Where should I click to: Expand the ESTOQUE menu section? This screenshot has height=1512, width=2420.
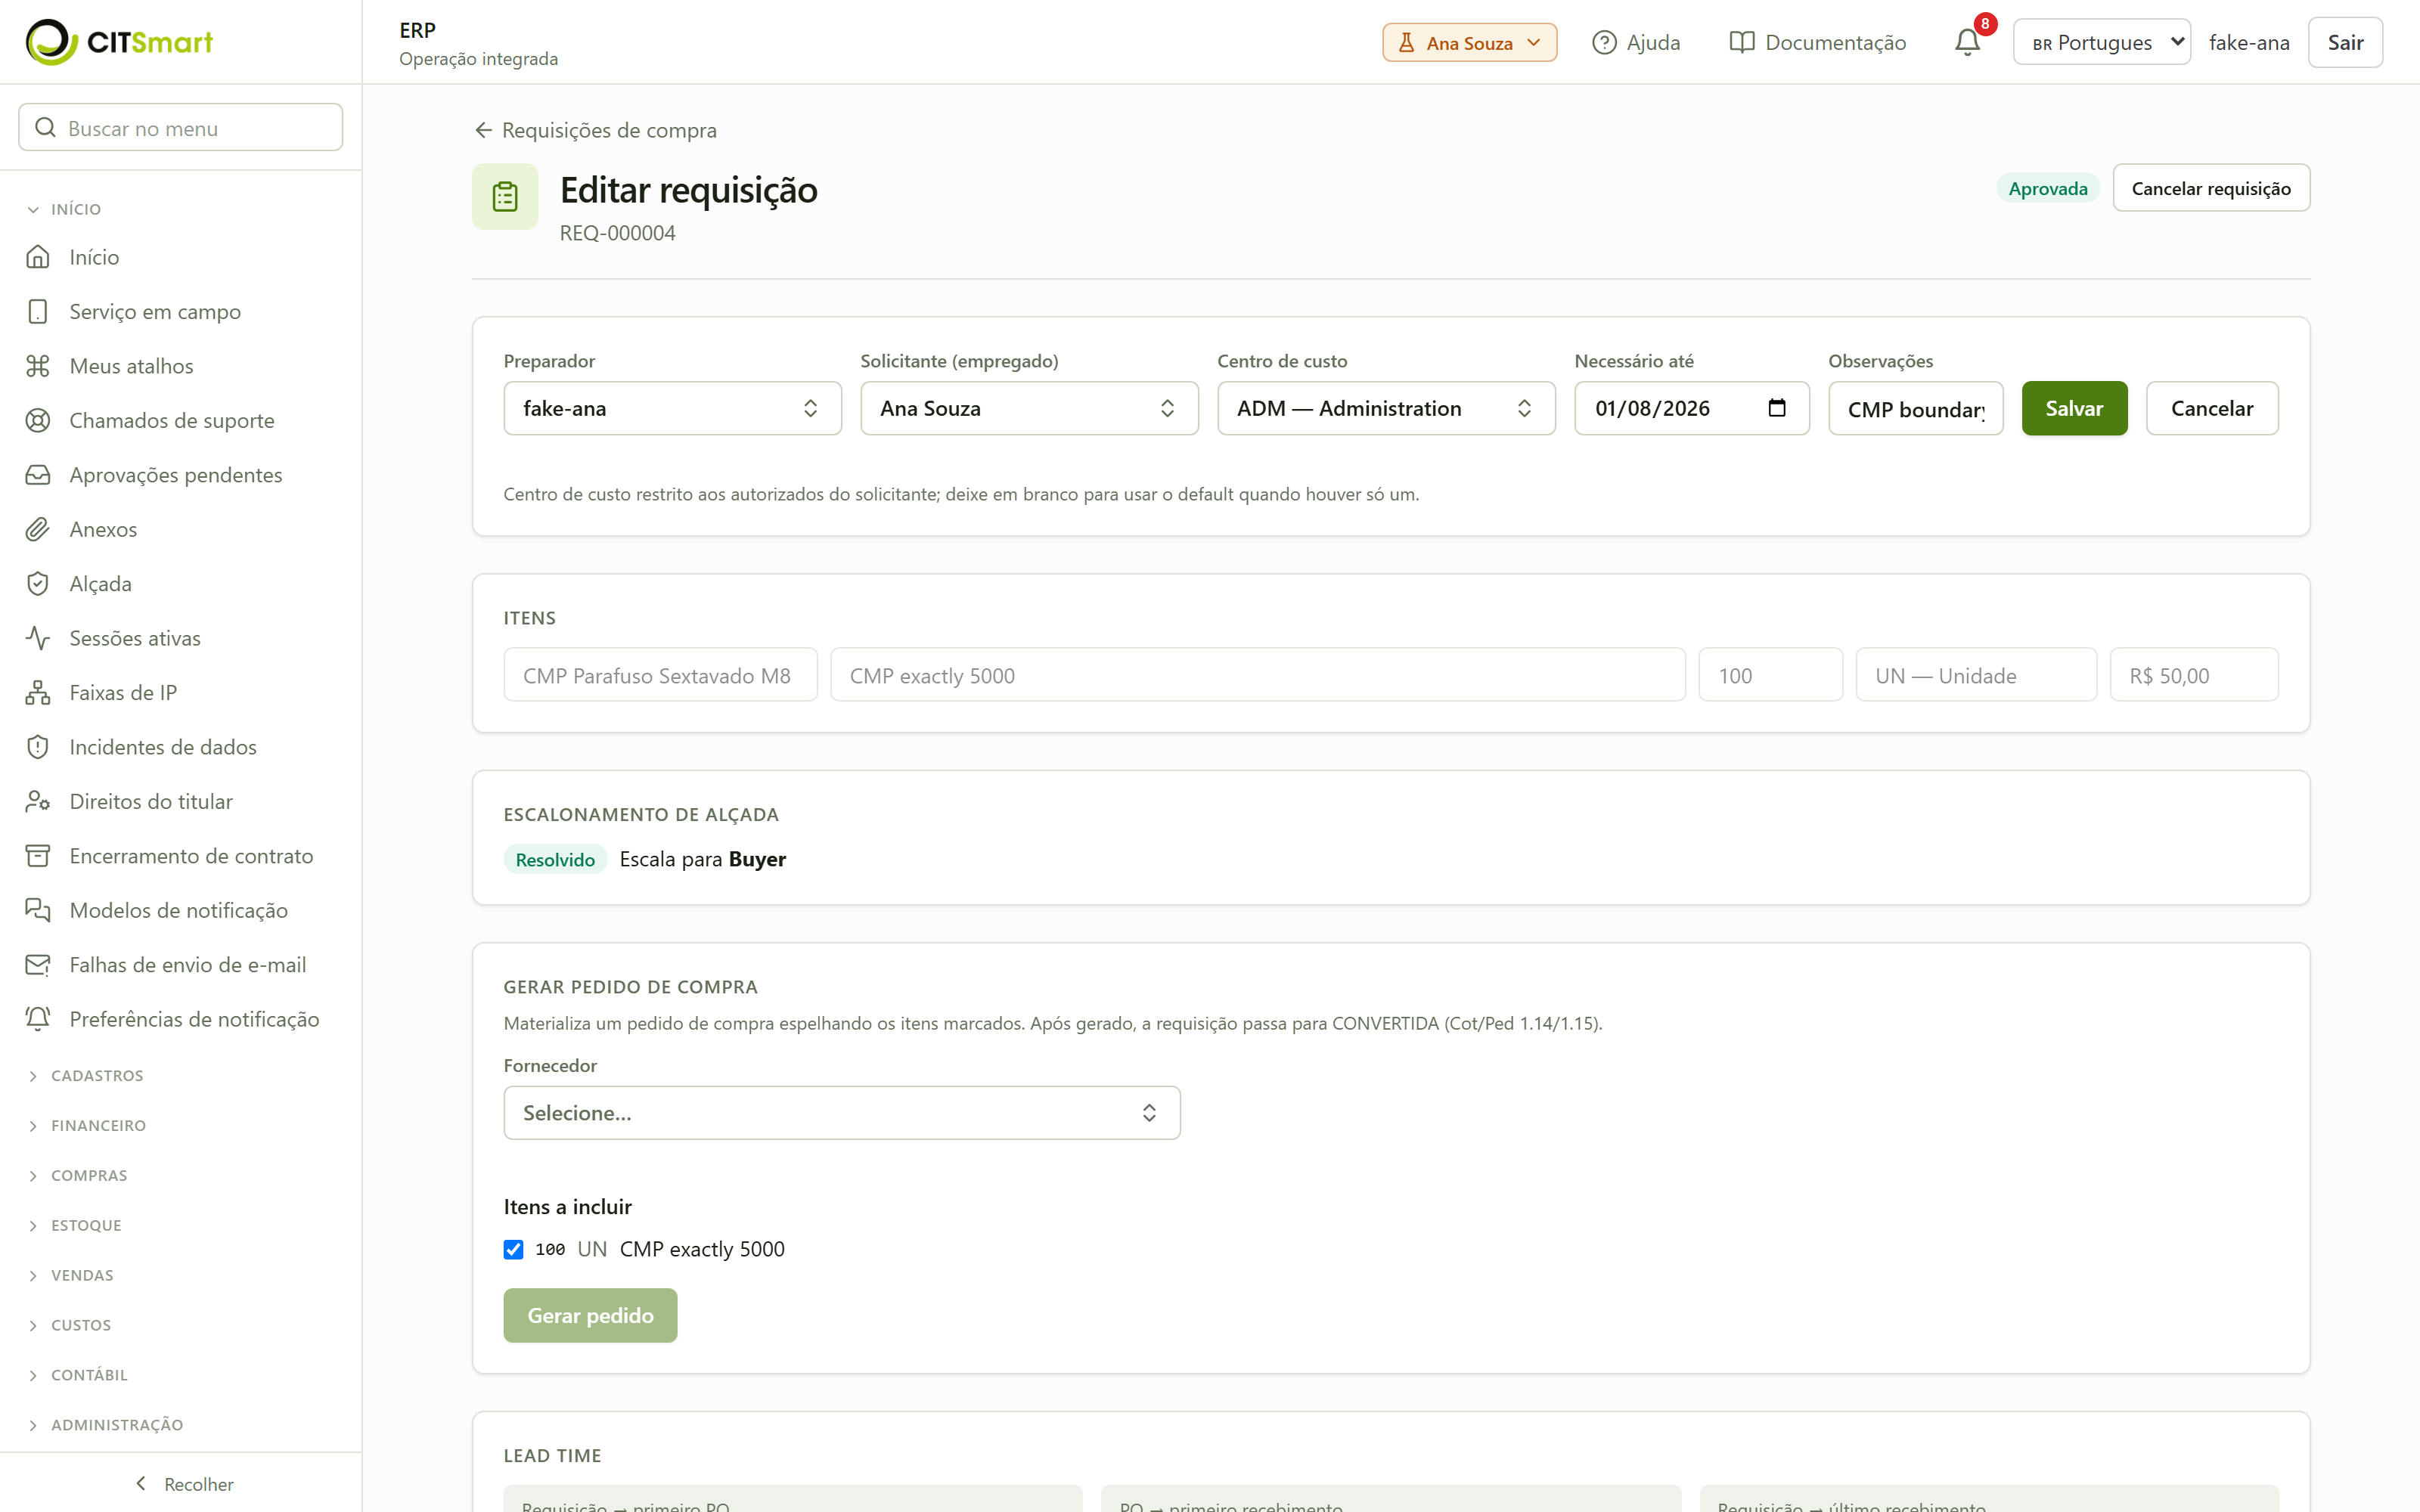(x=74, y=1226)
